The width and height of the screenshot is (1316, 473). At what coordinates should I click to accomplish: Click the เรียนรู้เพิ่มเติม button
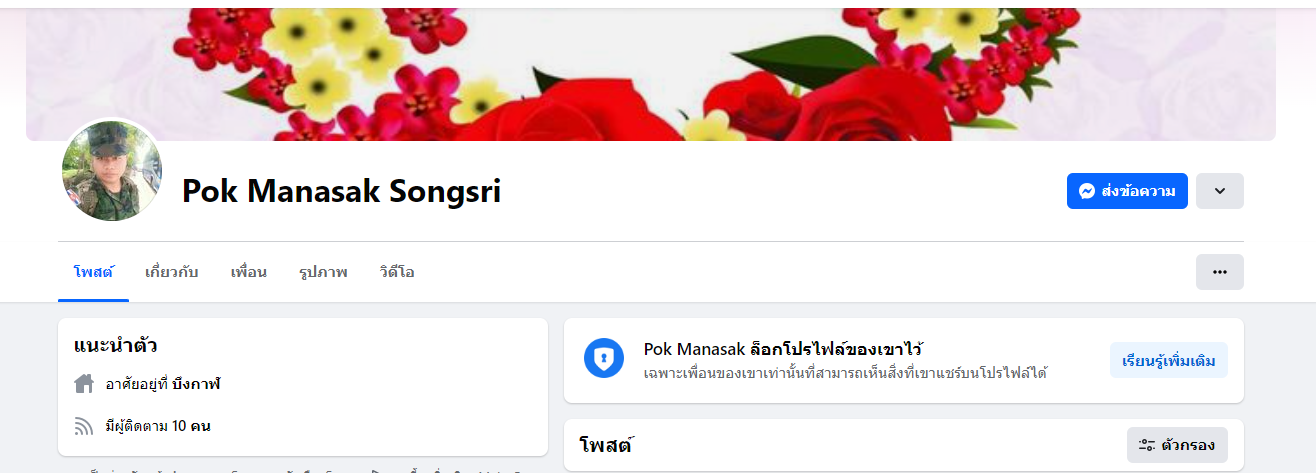(1168, 360)
